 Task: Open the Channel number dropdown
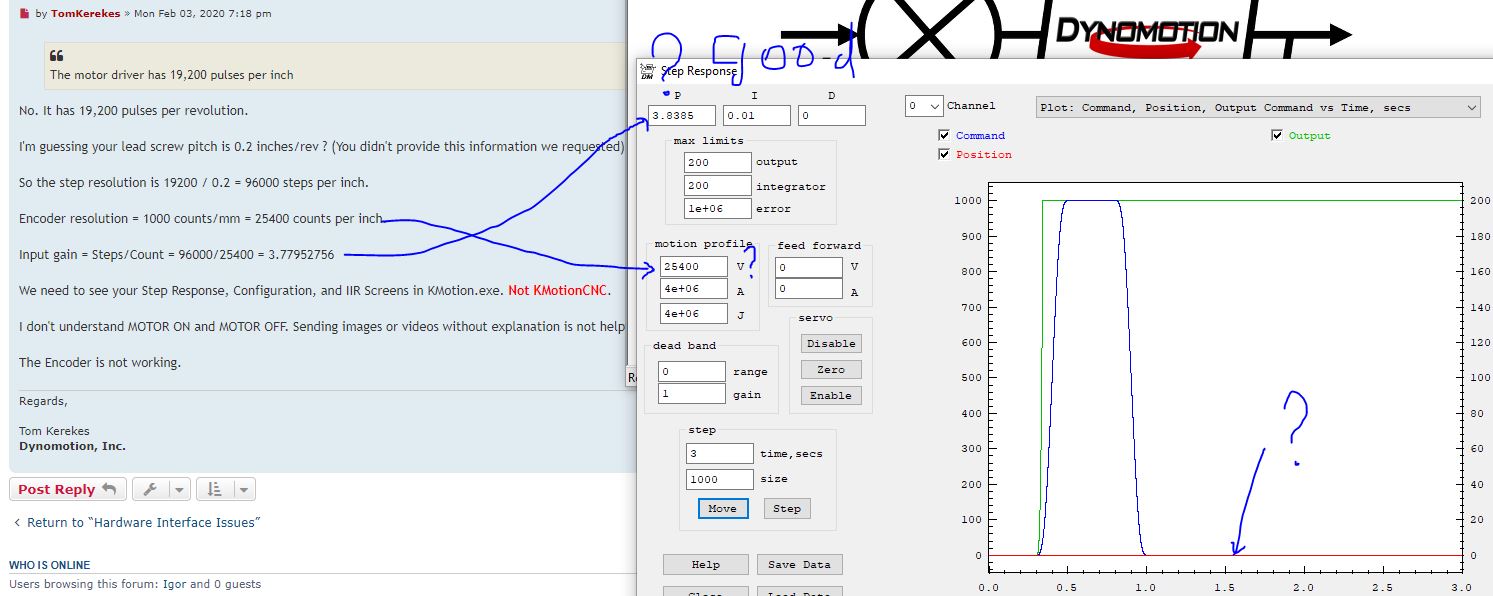click(924, 106)
